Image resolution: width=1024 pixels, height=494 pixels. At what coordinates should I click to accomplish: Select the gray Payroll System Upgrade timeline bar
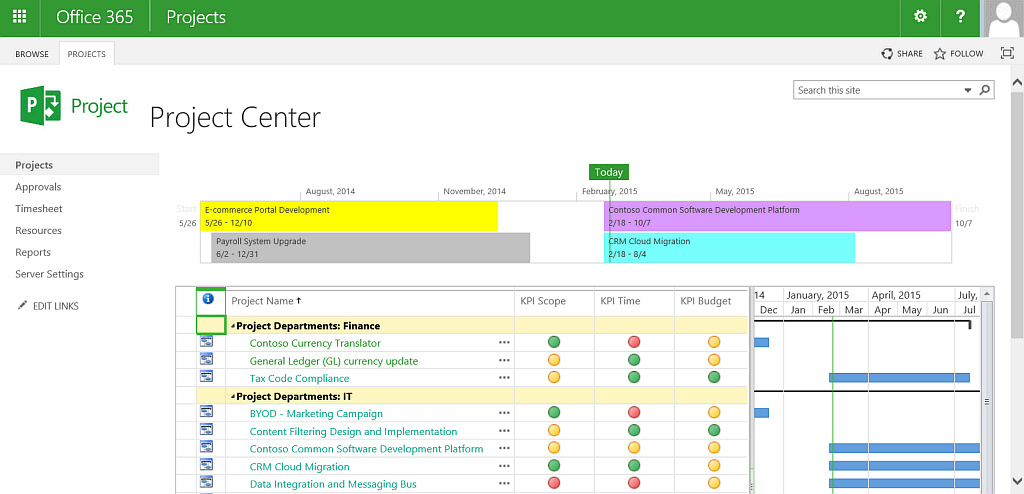tap(370, 248)
